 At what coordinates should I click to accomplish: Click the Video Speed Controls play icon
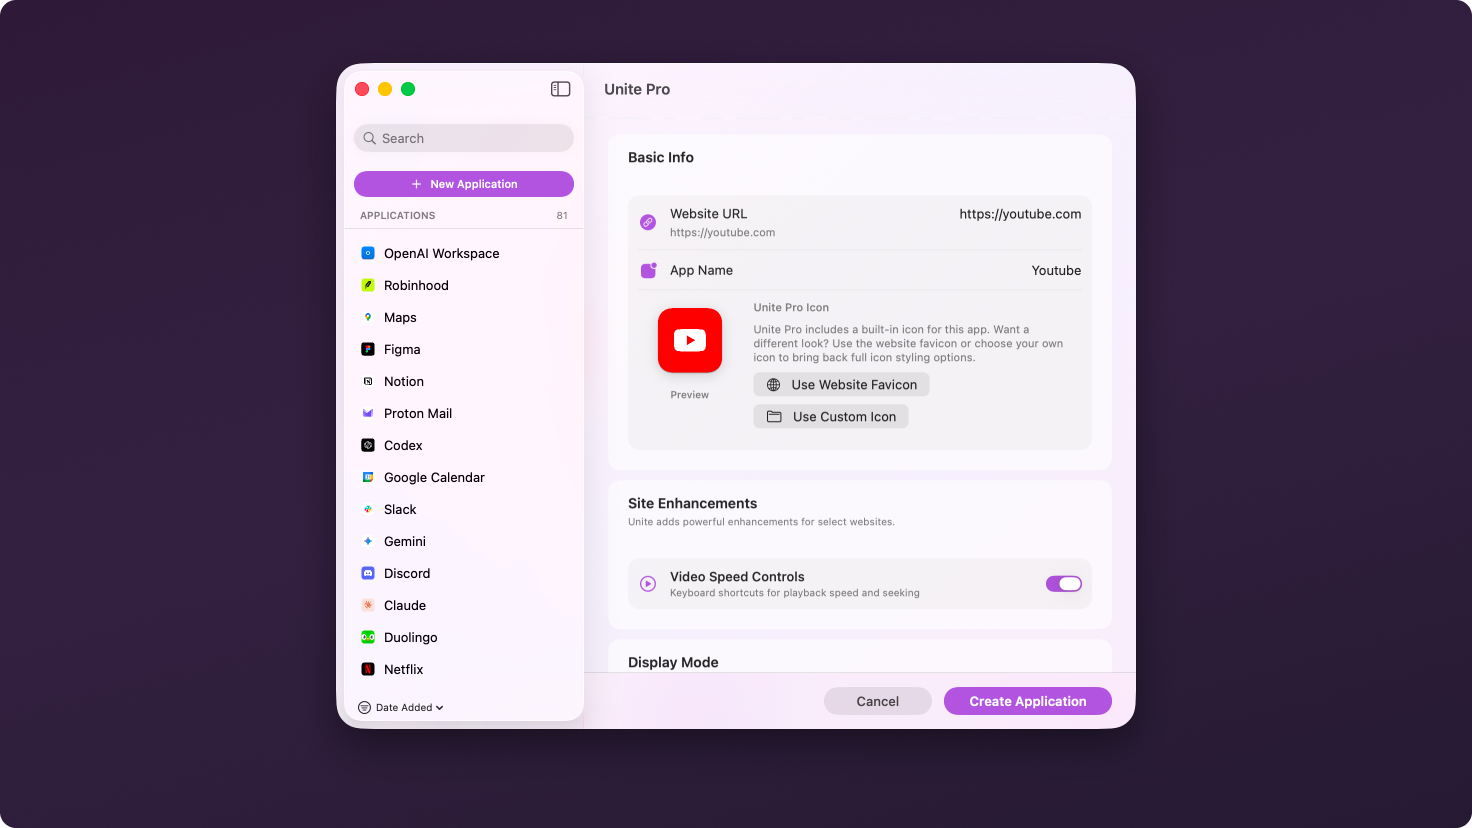(x=648, y=583)
